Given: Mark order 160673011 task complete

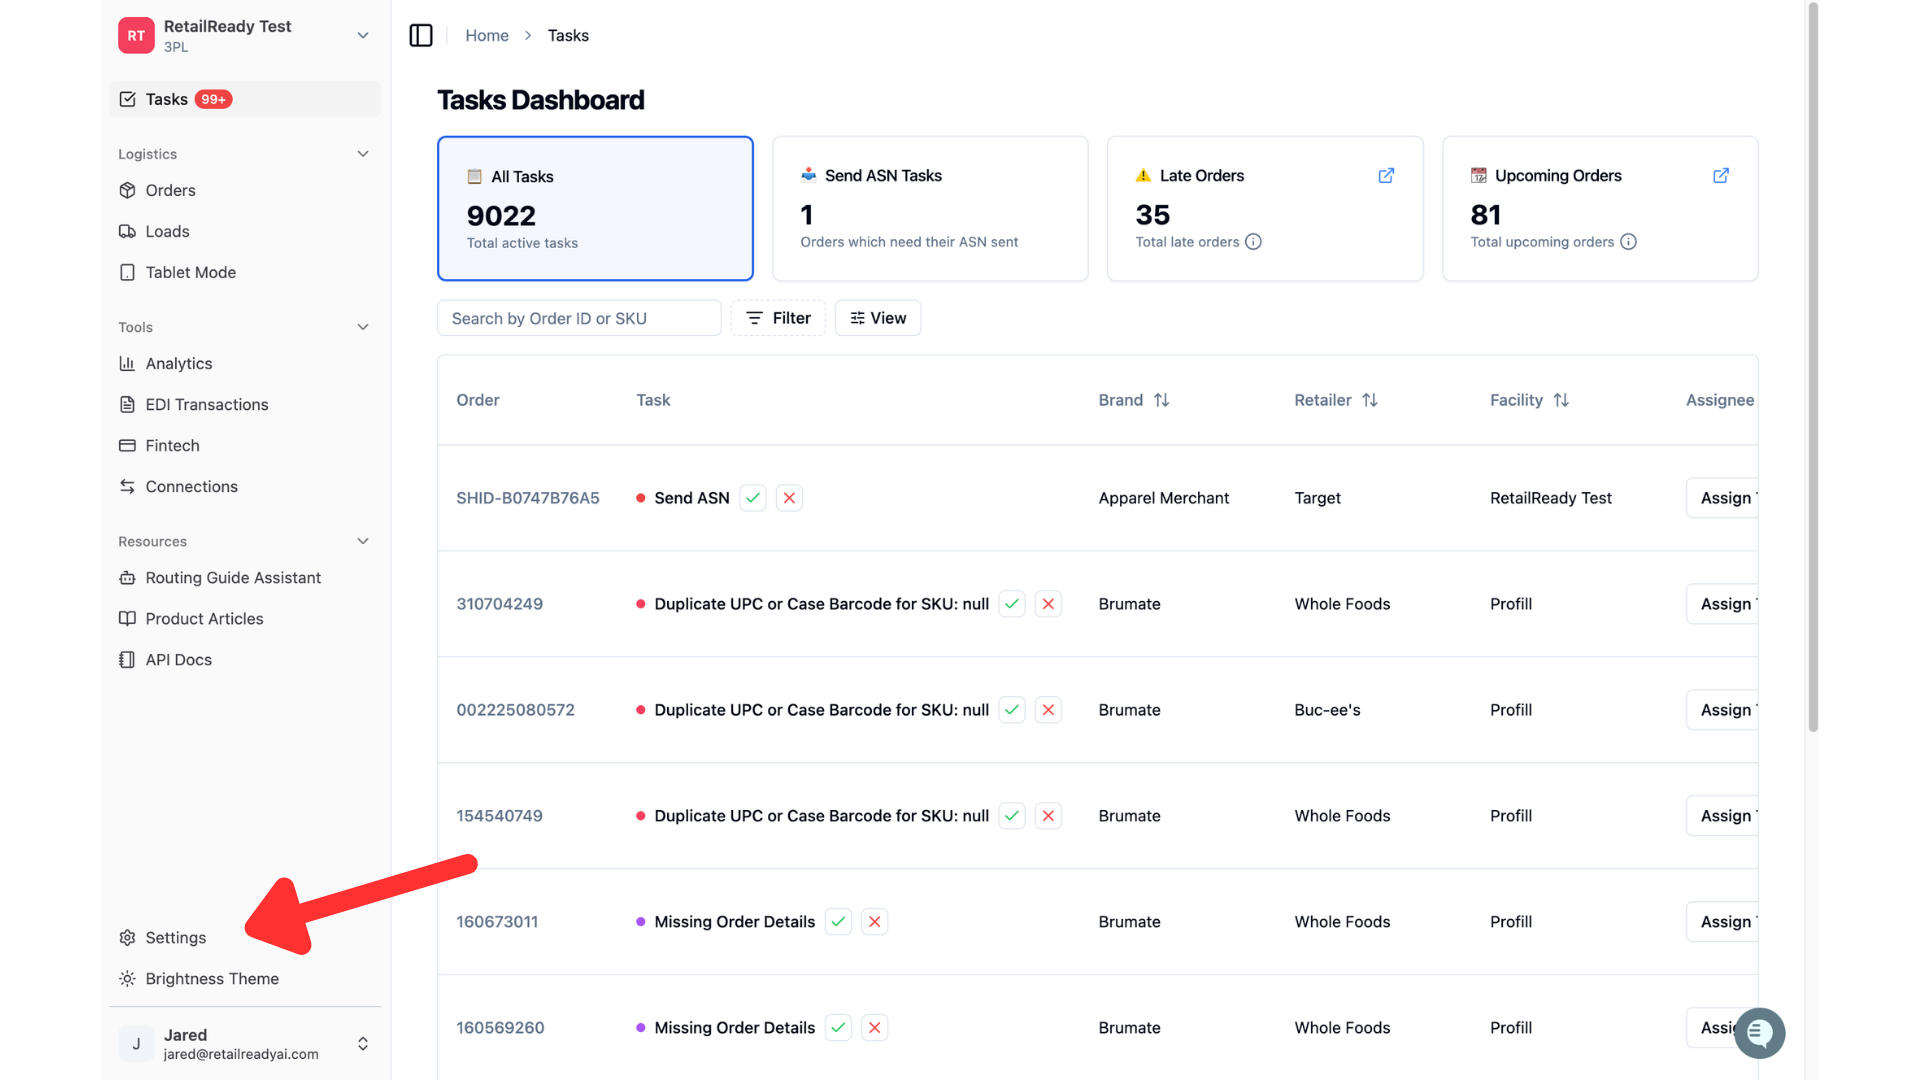Looking at the screenshot, I should pos(838,922).
